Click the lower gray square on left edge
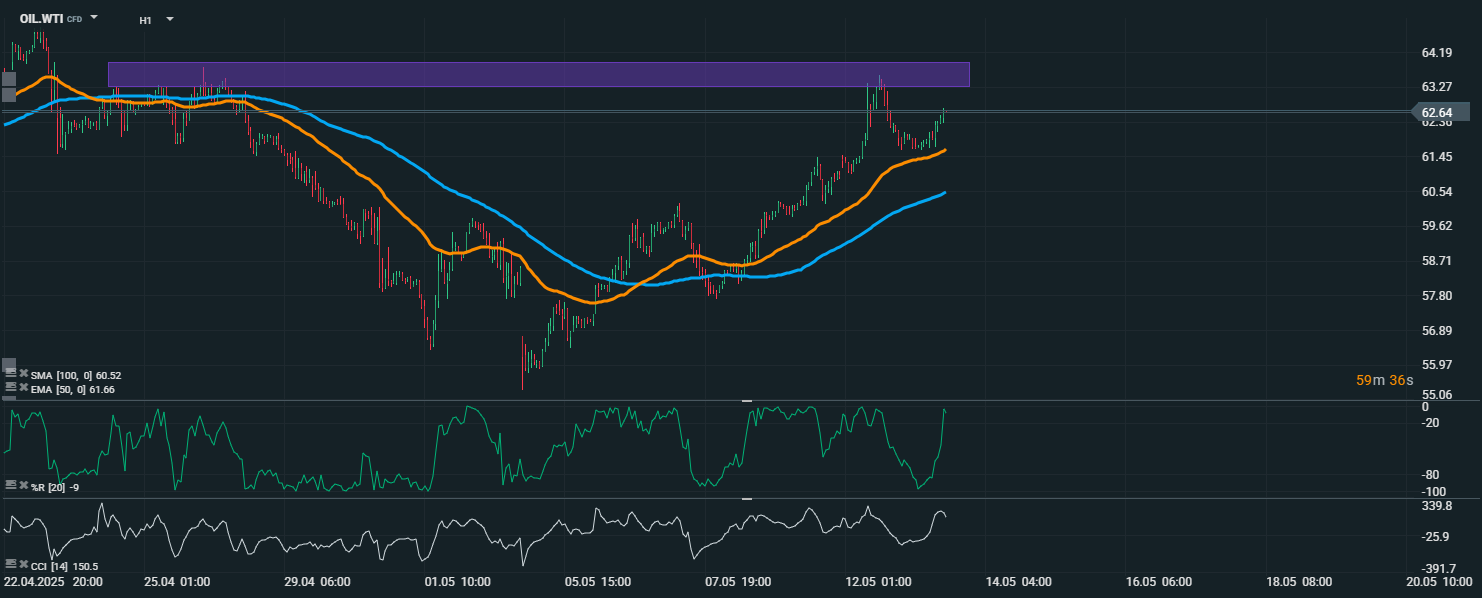 click(x=9, y=95)
